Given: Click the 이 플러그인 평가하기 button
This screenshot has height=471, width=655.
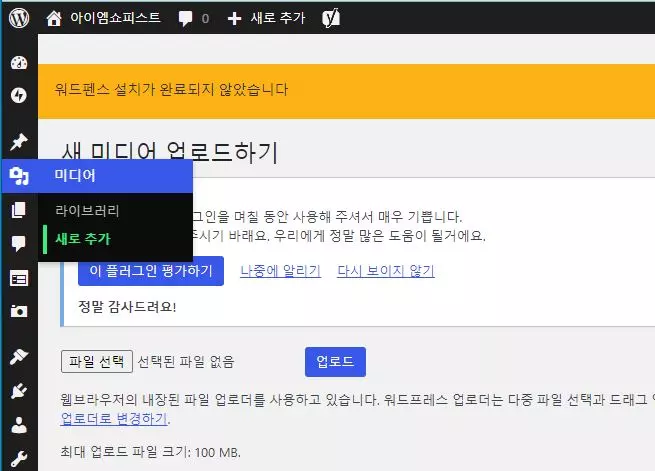Looking at the screenshot, I should 151,271.
